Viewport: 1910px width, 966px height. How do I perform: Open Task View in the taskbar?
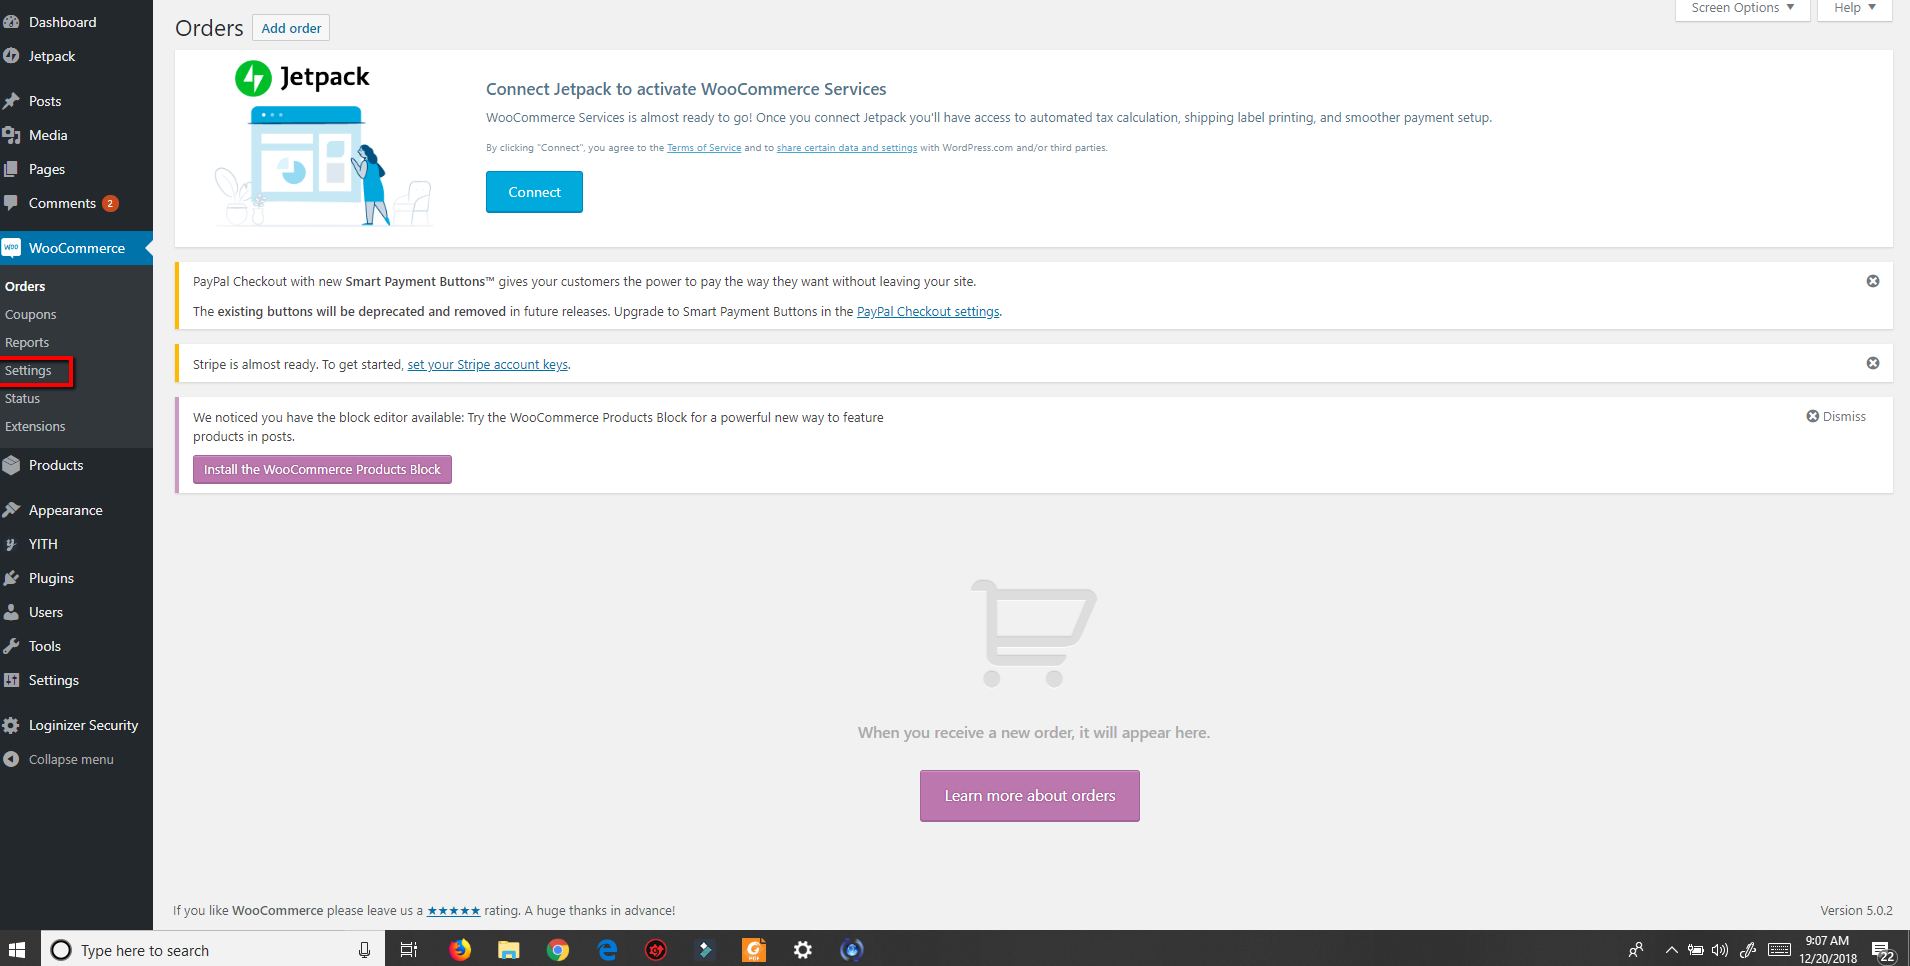pyautogui.click(x=409, y=949)
